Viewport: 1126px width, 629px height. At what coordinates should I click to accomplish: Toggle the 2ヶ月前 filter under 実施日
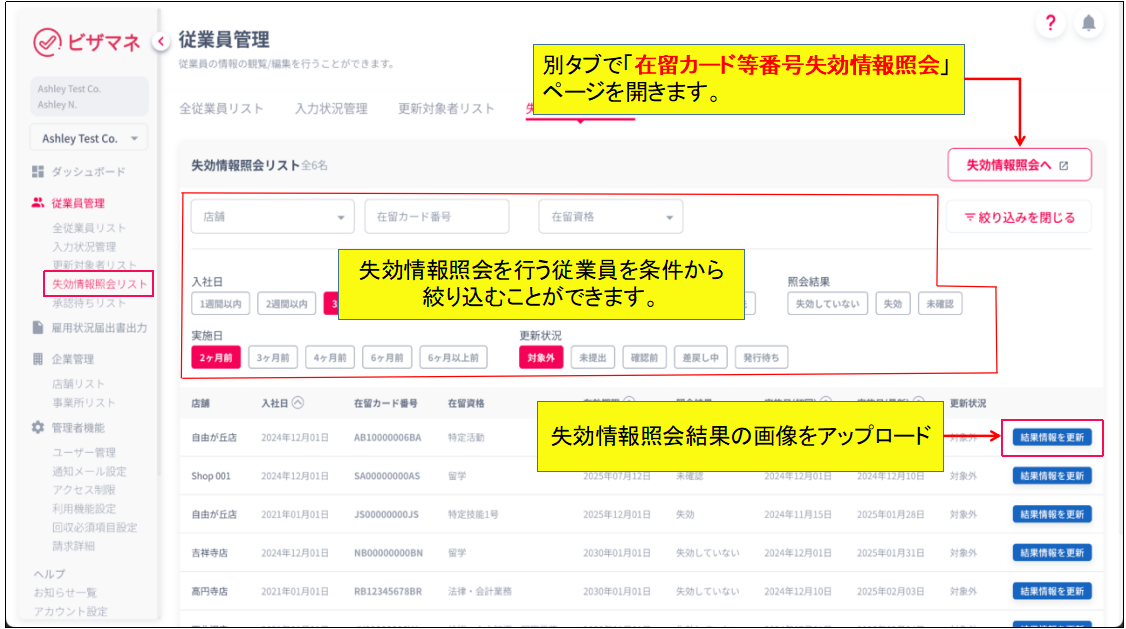click(216, 357)
